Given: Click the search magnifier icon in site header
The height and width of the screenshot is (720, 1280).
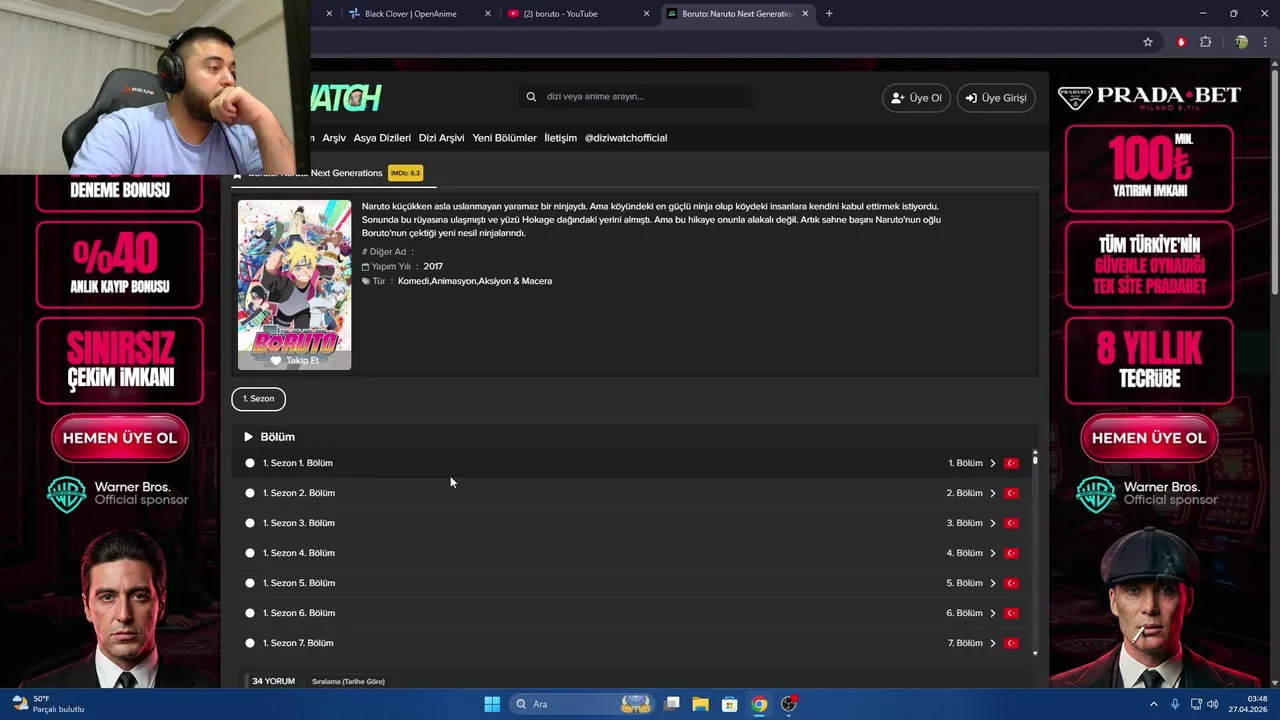Looking at the screenshot, I should 531,97.
